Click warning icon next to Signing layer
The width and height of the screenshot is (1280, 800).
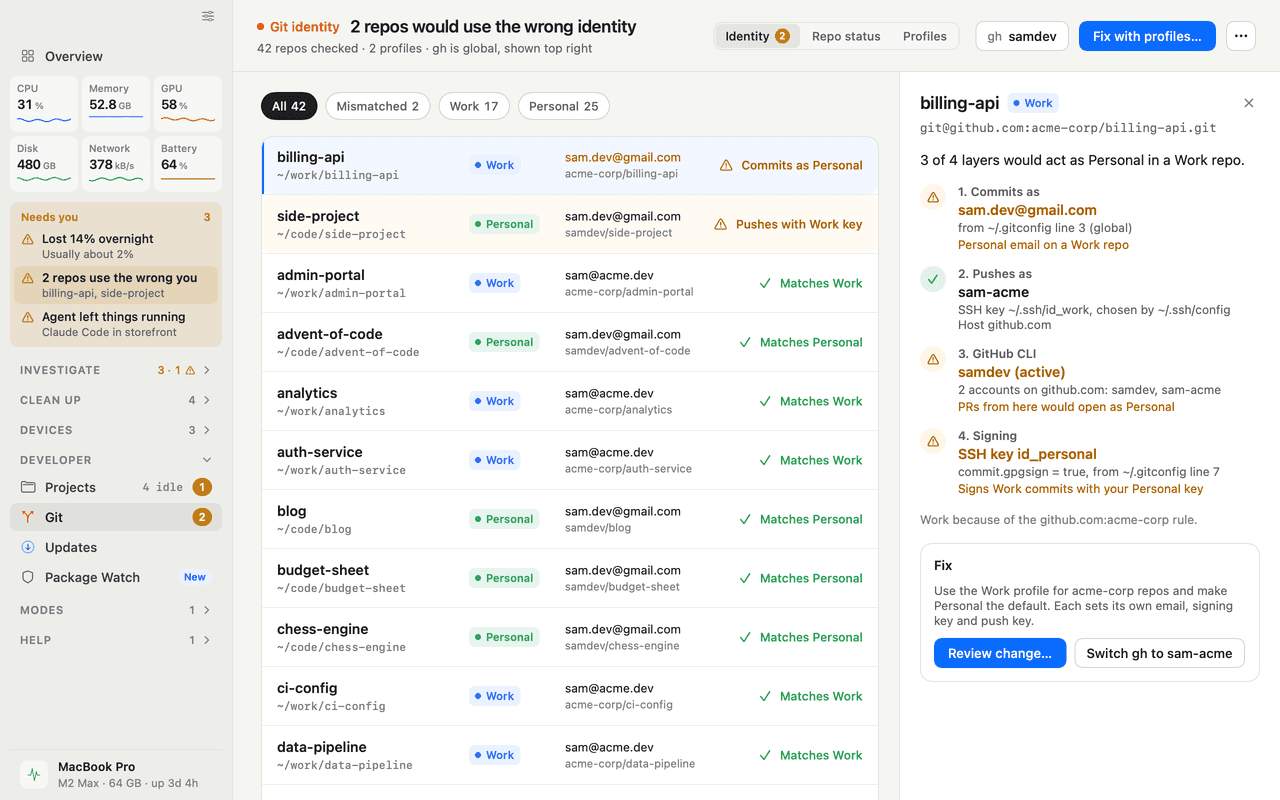point(933,441)
